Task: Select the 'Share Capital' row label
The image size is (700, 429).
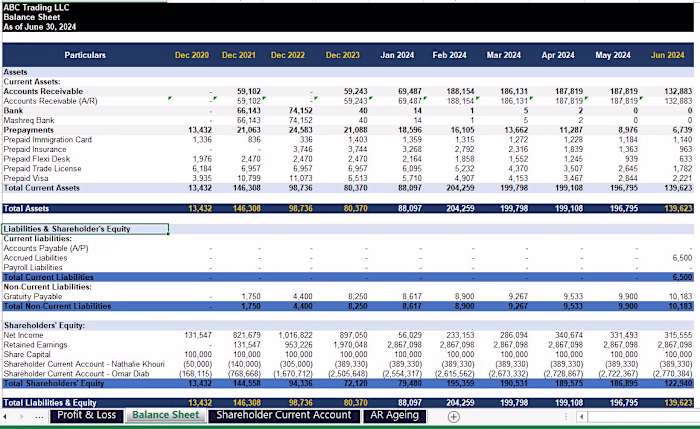Action: point(27,354)
